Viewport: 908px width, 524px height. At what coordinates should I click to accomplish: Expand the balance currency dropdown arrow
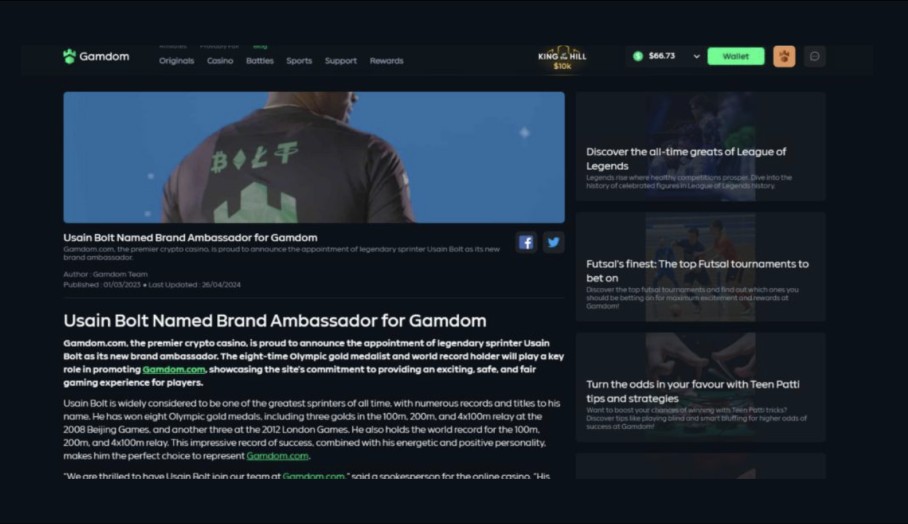pos(696,57)
